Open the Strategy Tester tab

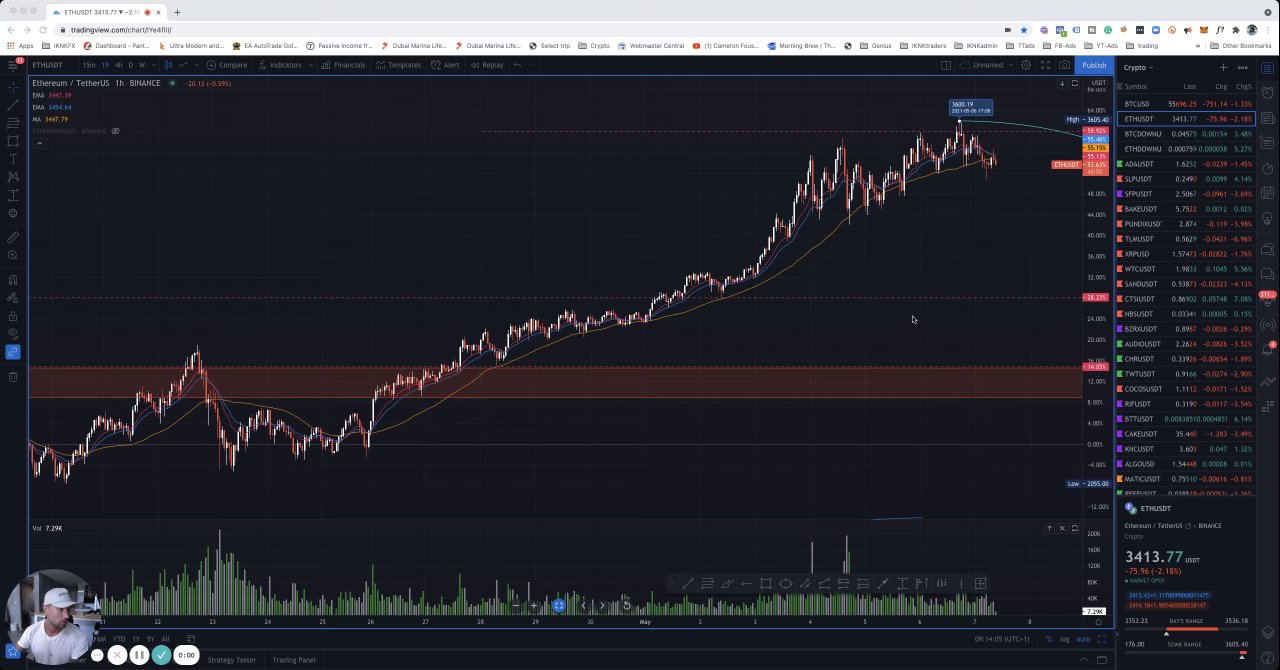click(231, 660)
